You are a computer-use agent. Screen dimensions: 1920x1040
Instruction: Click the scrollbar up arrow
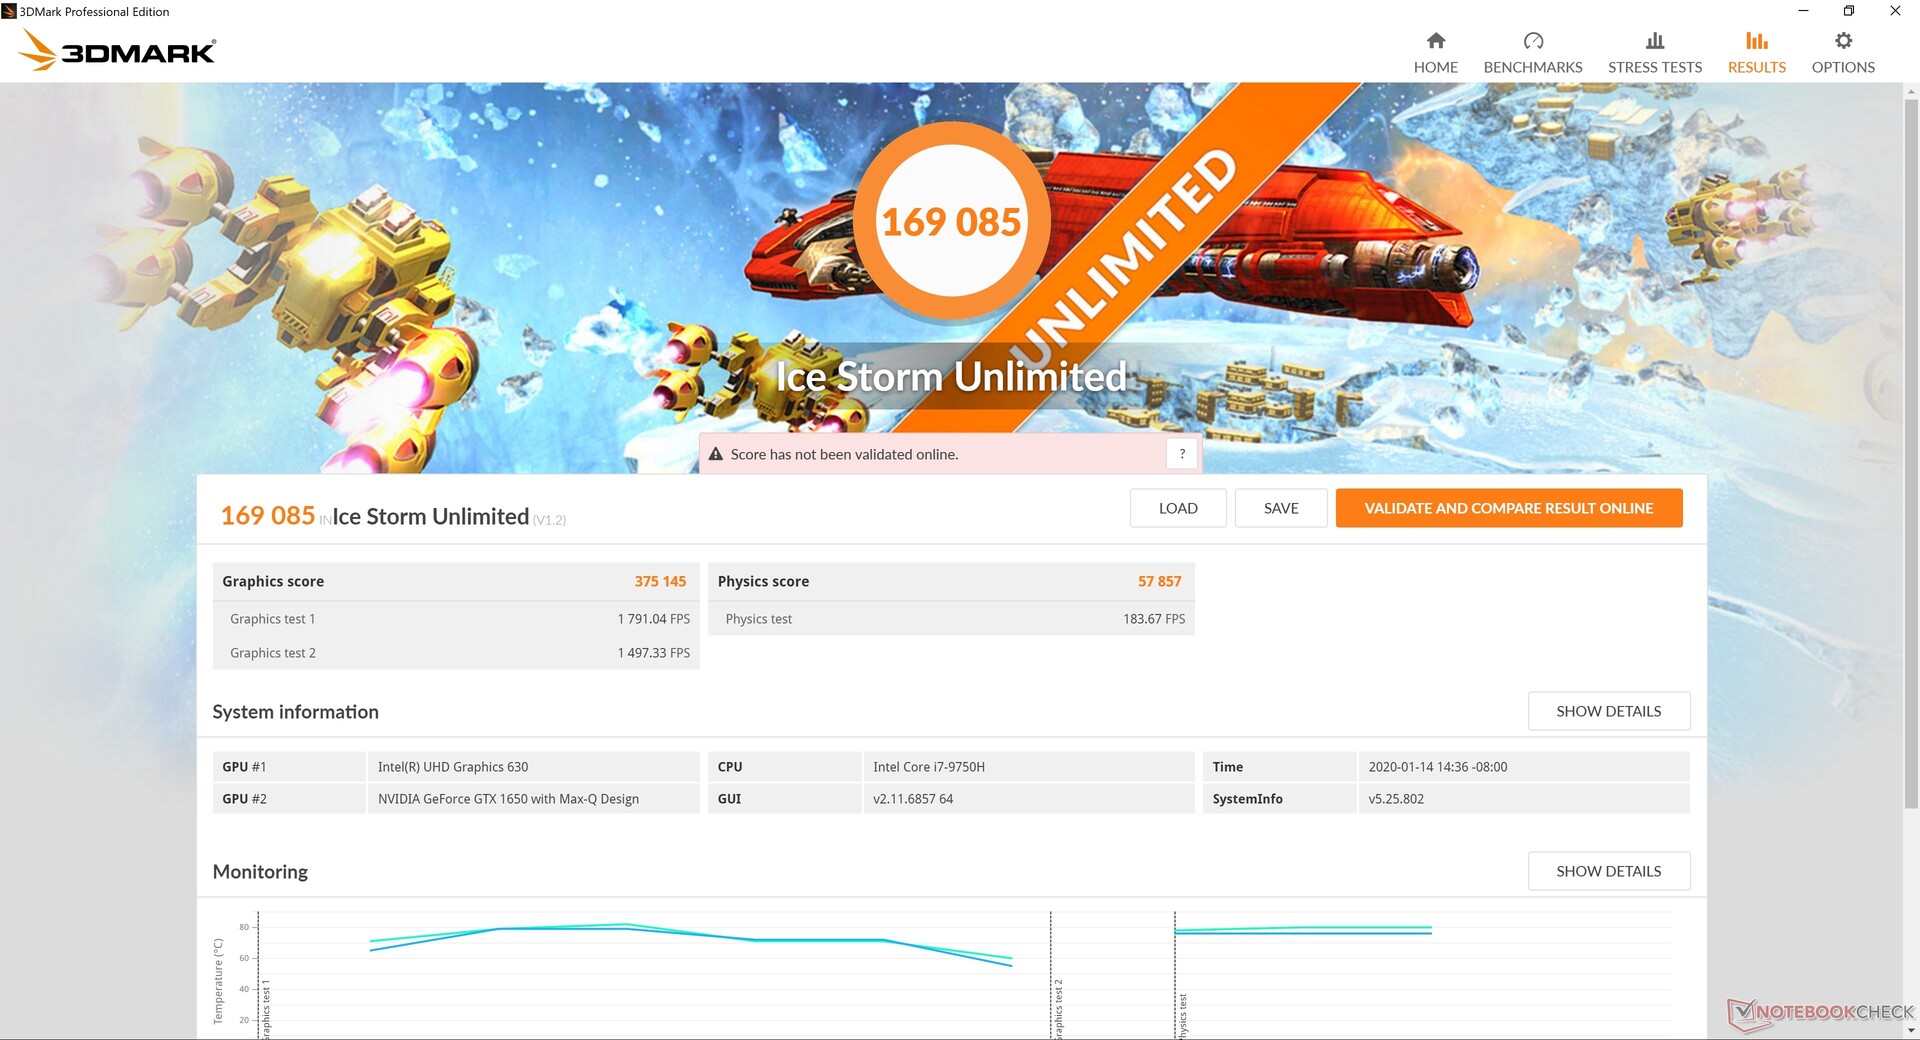[1911, 92]
